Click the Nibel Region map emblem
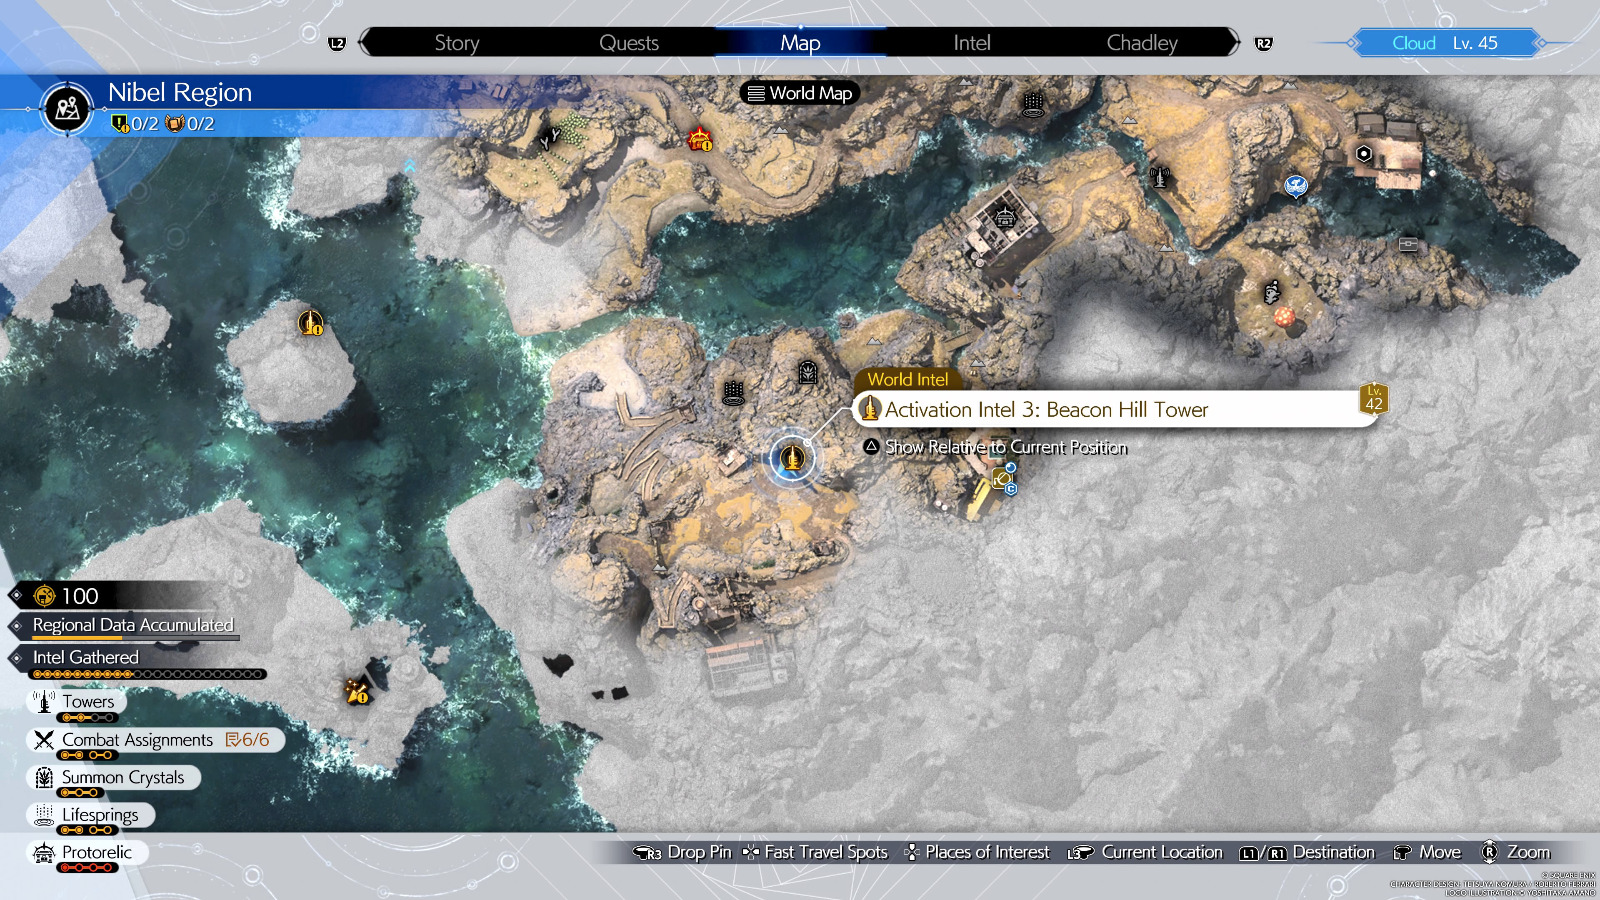 [68, 108]
